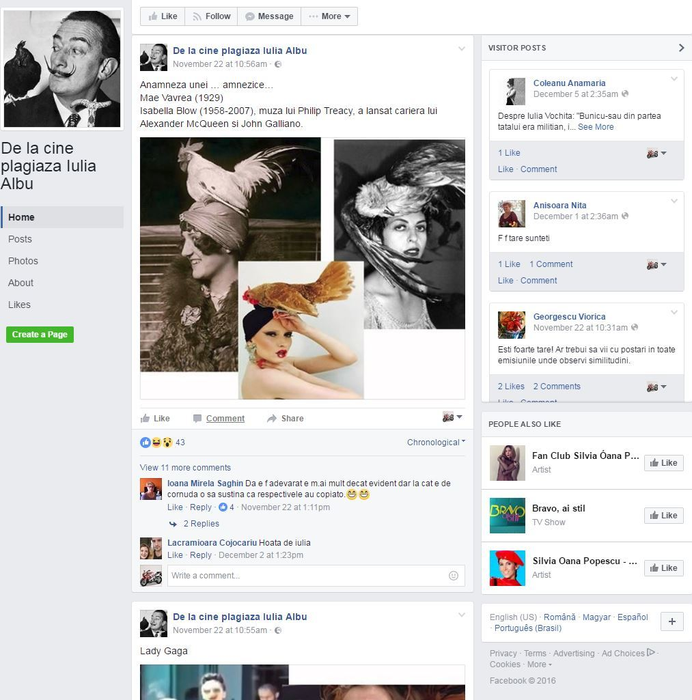Viewport: 692px width, 700px height.
Task: Switch language to Magyar
Action: coord(596,617)
